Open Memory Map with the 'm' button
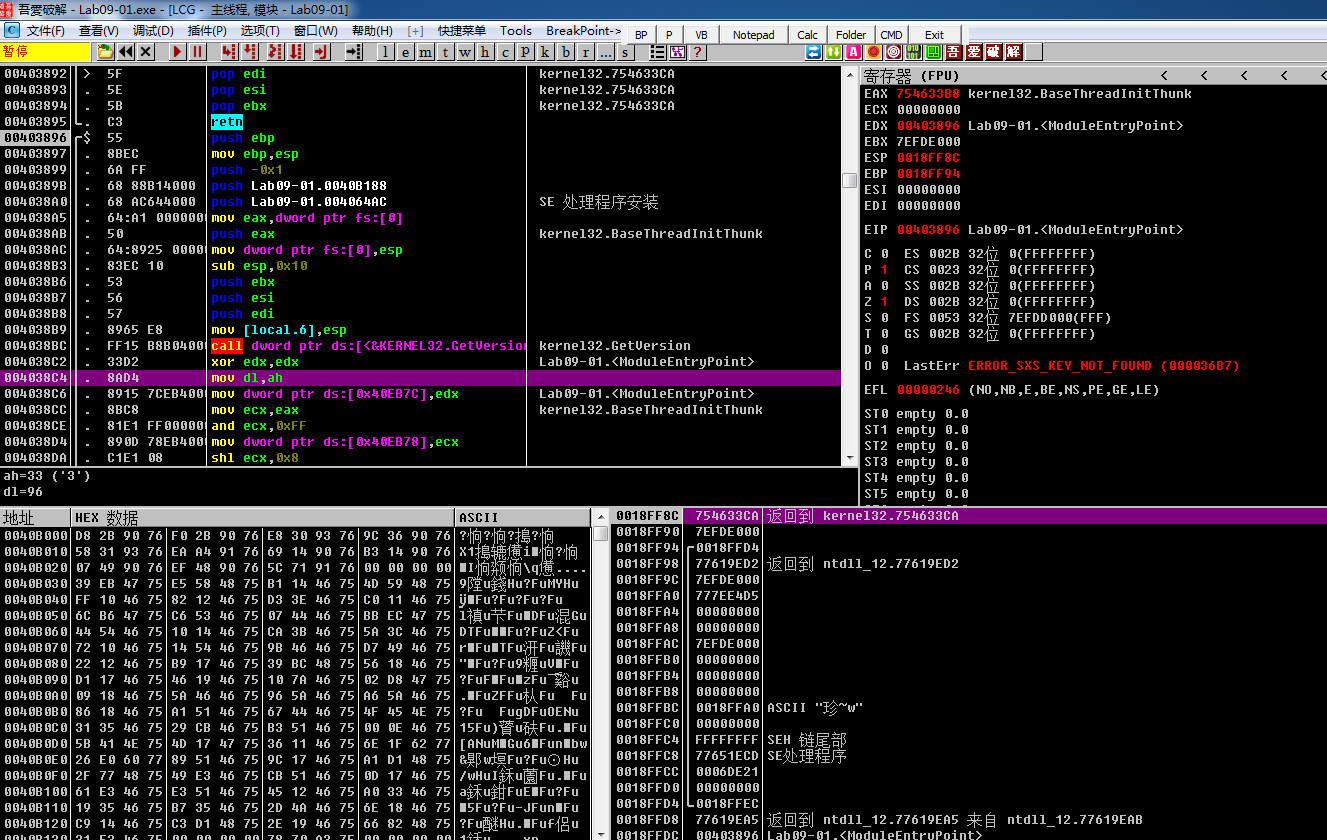The width and height of the screenshot is (1327, 840). 425,52
